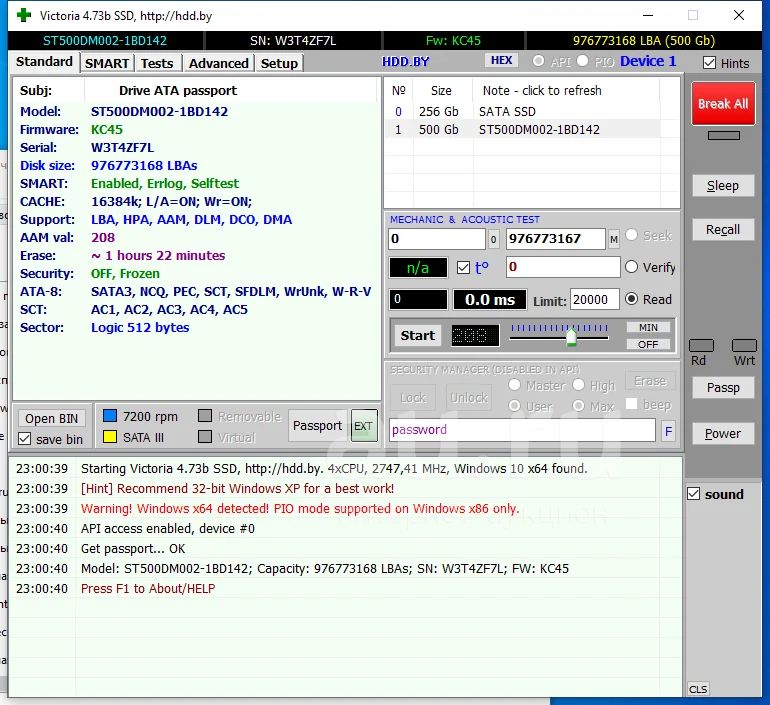Image resolution: width=770 pixels, height=705 pixels.
Task: Start the mechanic and acoustic test
Action: (417, 335)
